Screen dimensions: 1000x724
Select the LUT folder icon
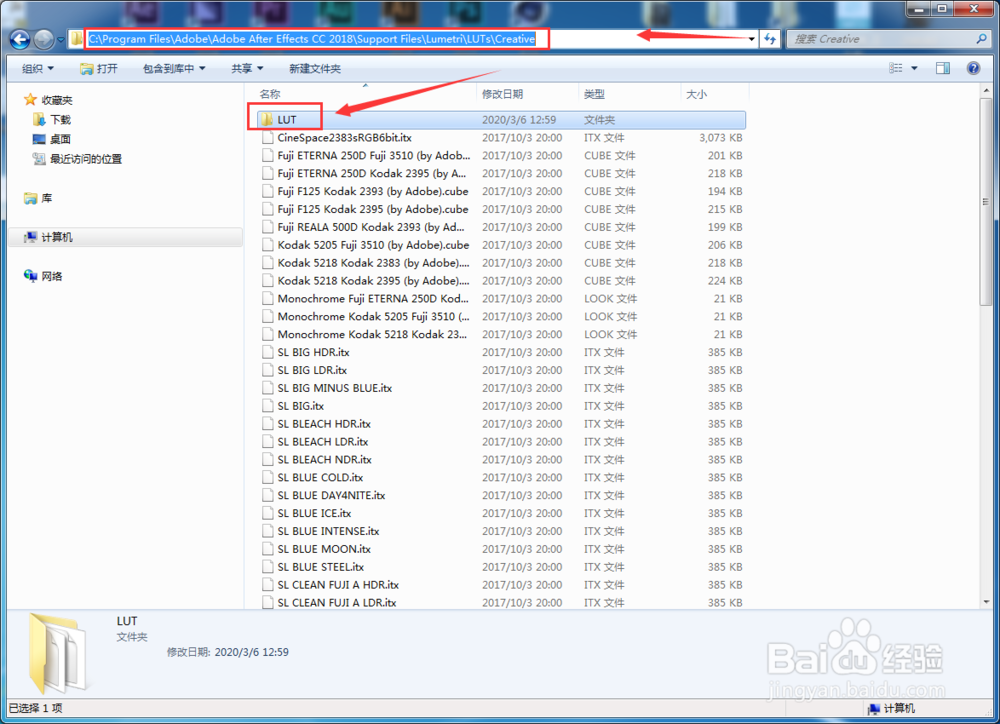[x=267, y=119]
